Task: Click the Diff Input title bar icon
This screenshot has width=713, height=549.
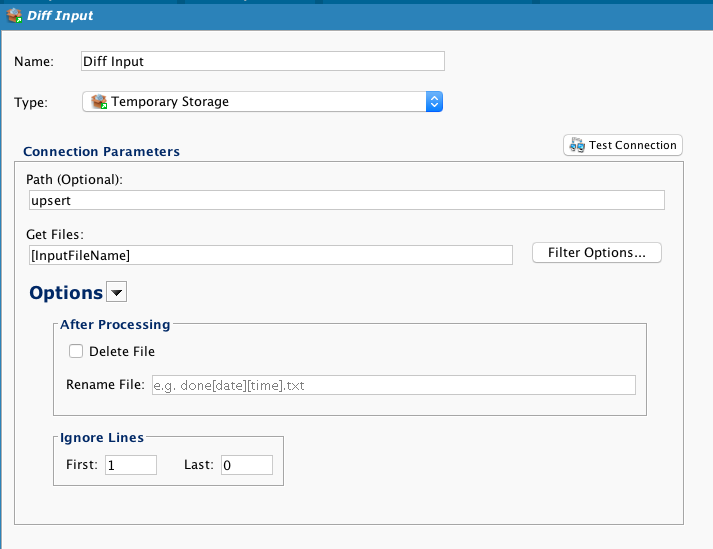Action: click(15, 17)
